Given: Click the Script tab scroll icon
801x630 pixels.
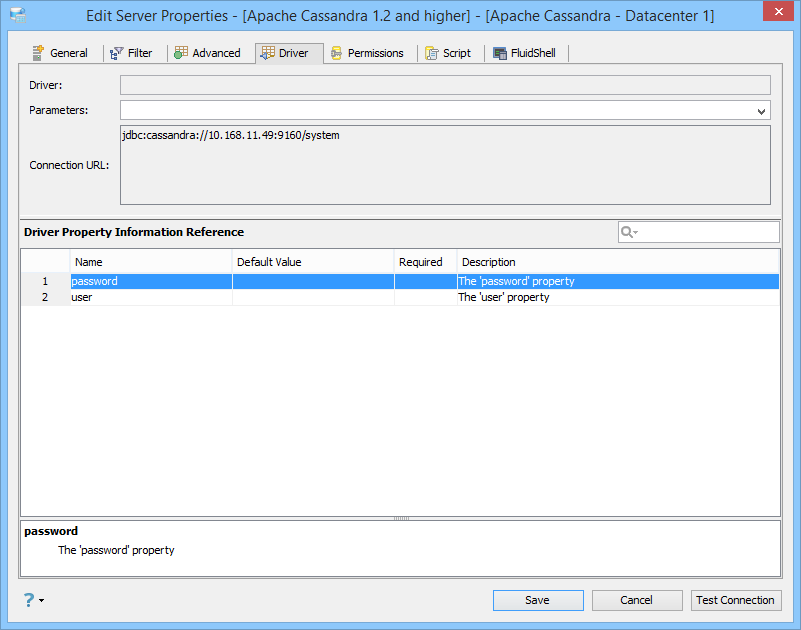Looking at the screenshot, I should click(x=432, y=53).
